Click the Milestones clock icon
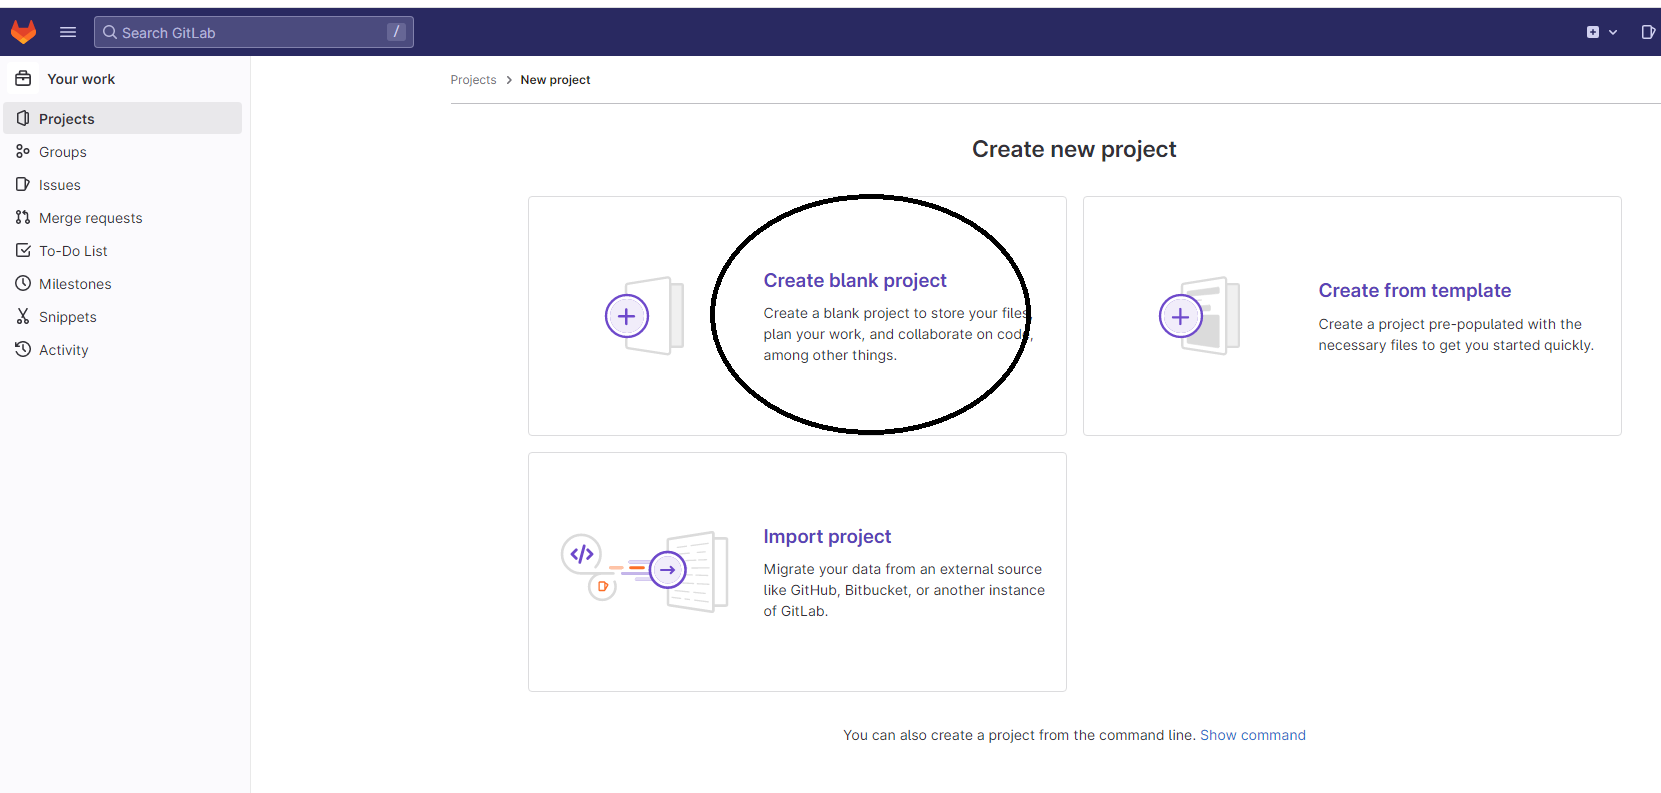The width and height of the screenshot is (1661, 793). click(23, 283)
